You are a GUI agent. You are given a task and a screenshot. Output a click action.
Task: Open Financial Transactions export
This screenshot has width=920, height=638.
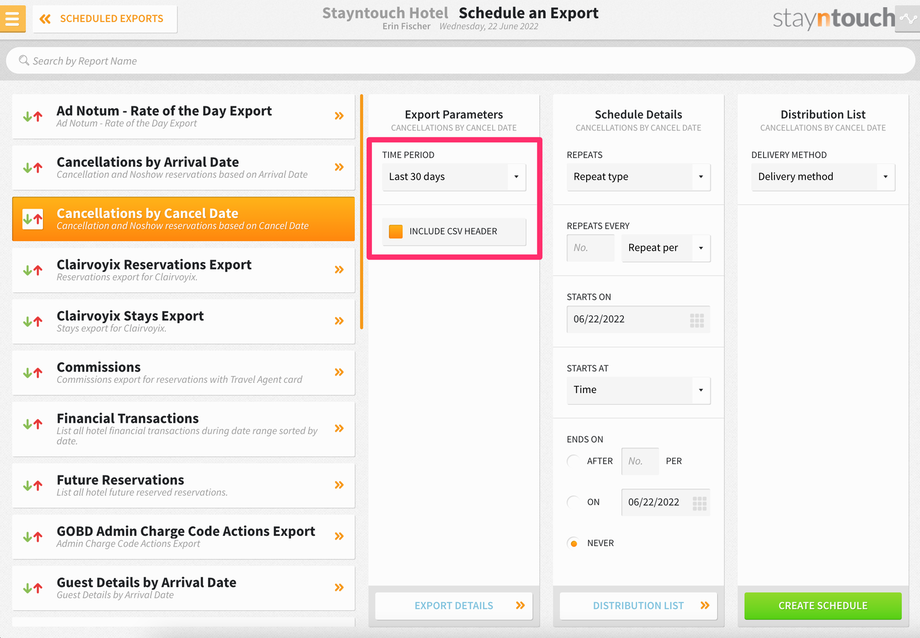tap(183, 429)
